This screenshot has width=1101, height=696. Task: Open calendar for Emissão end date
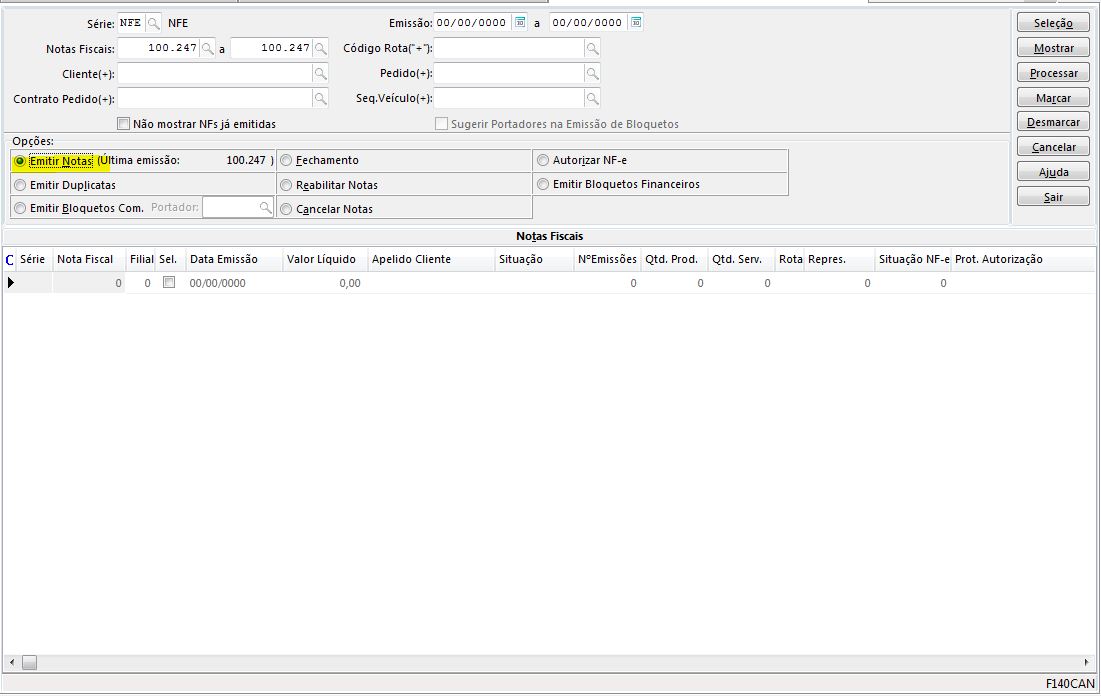pyautogui.click(x=636, y=22)
